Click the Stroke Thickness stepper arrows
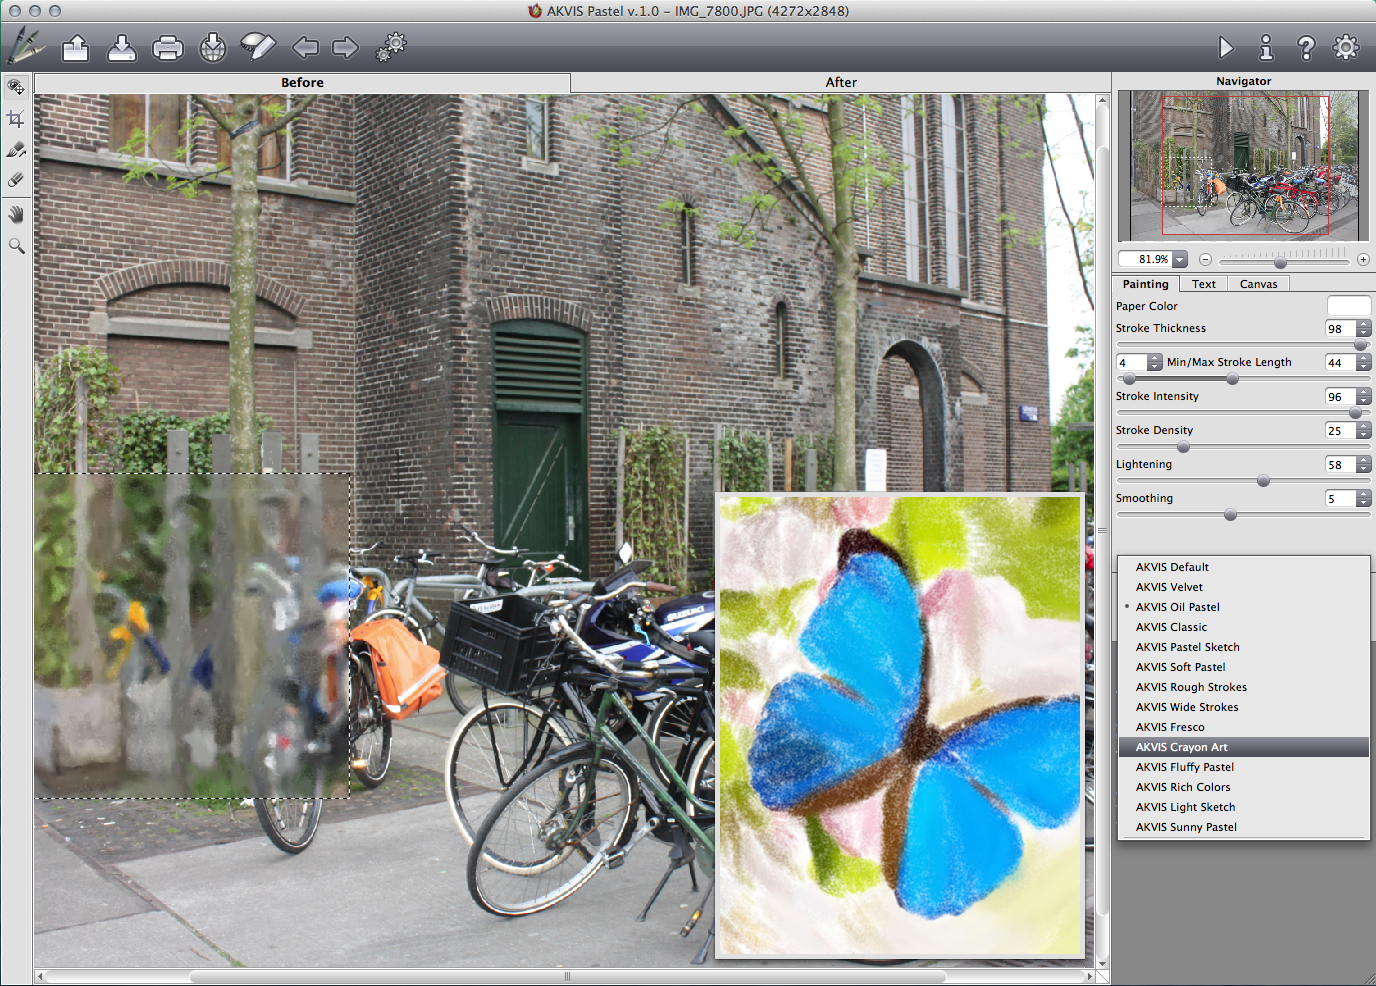 point(1364,329)
